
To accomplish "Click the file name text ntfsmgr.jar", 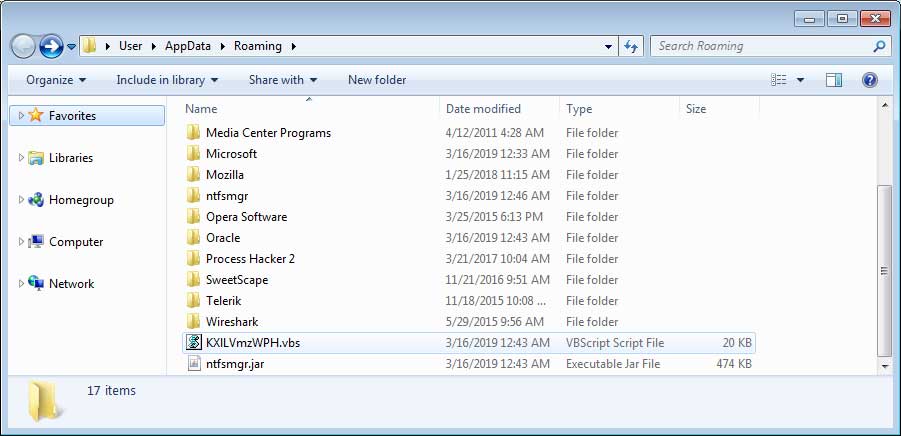I will click(235, 364).
